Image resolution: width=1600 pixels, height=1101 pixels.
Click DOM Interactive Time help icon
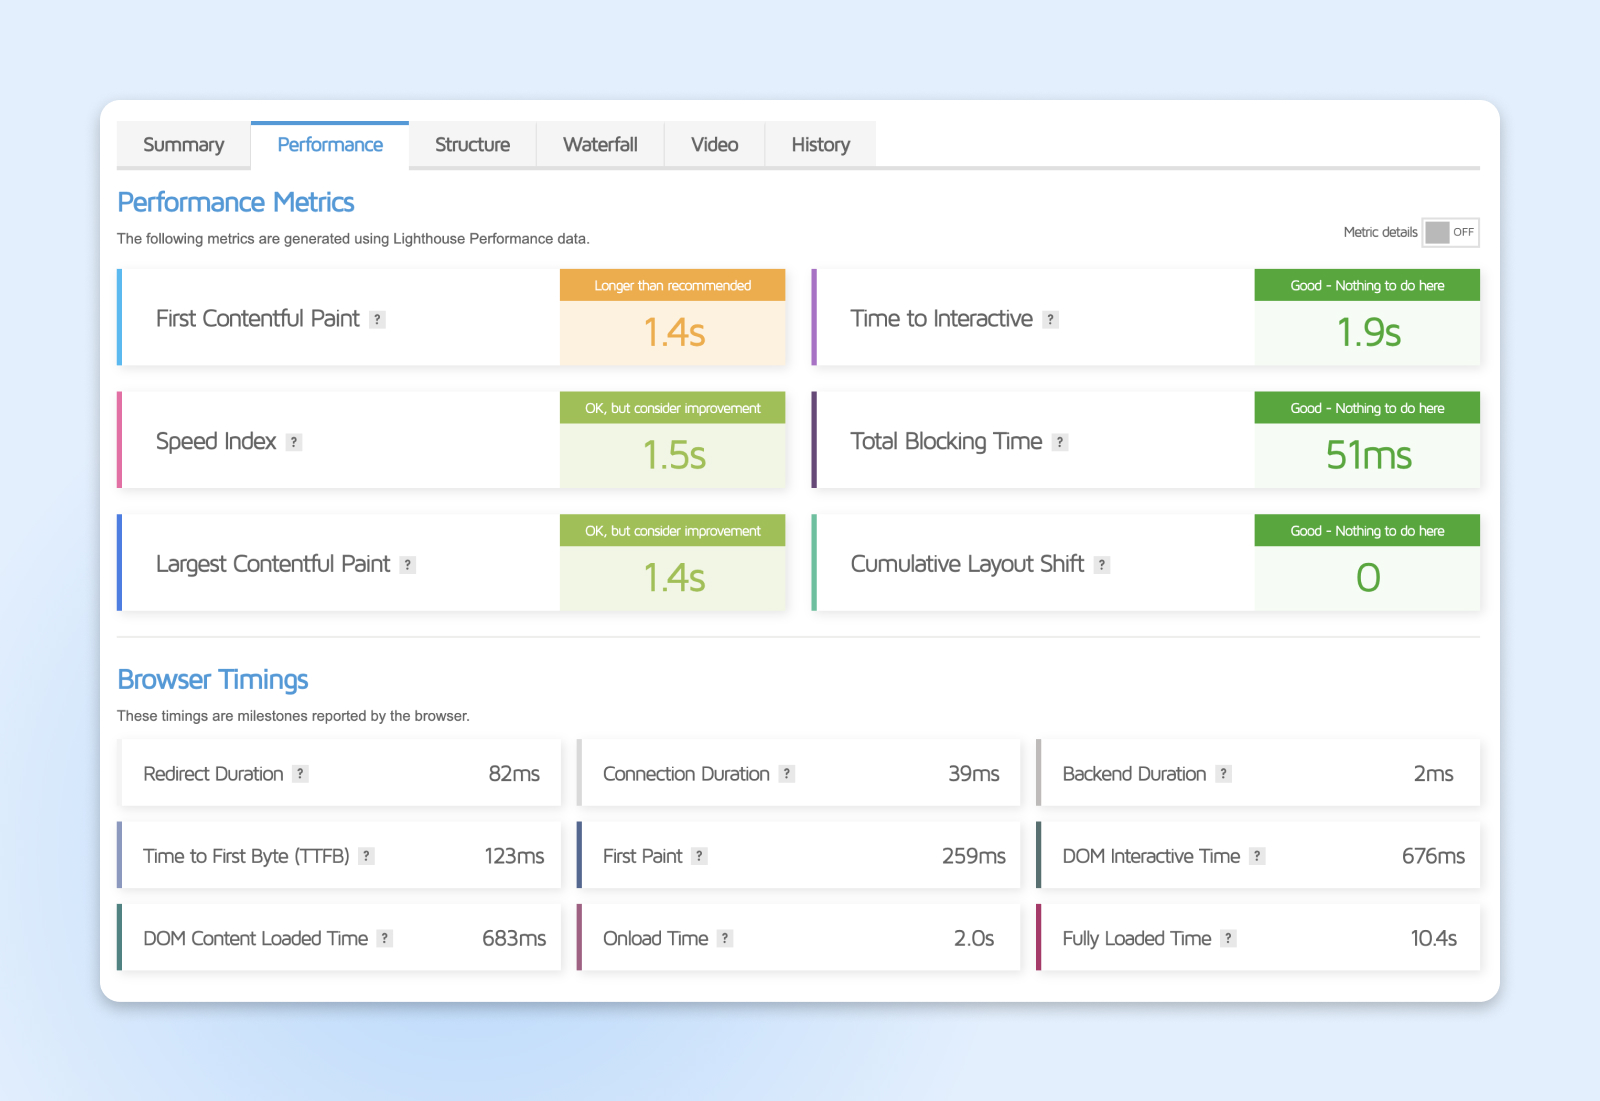pos(1257,856)
